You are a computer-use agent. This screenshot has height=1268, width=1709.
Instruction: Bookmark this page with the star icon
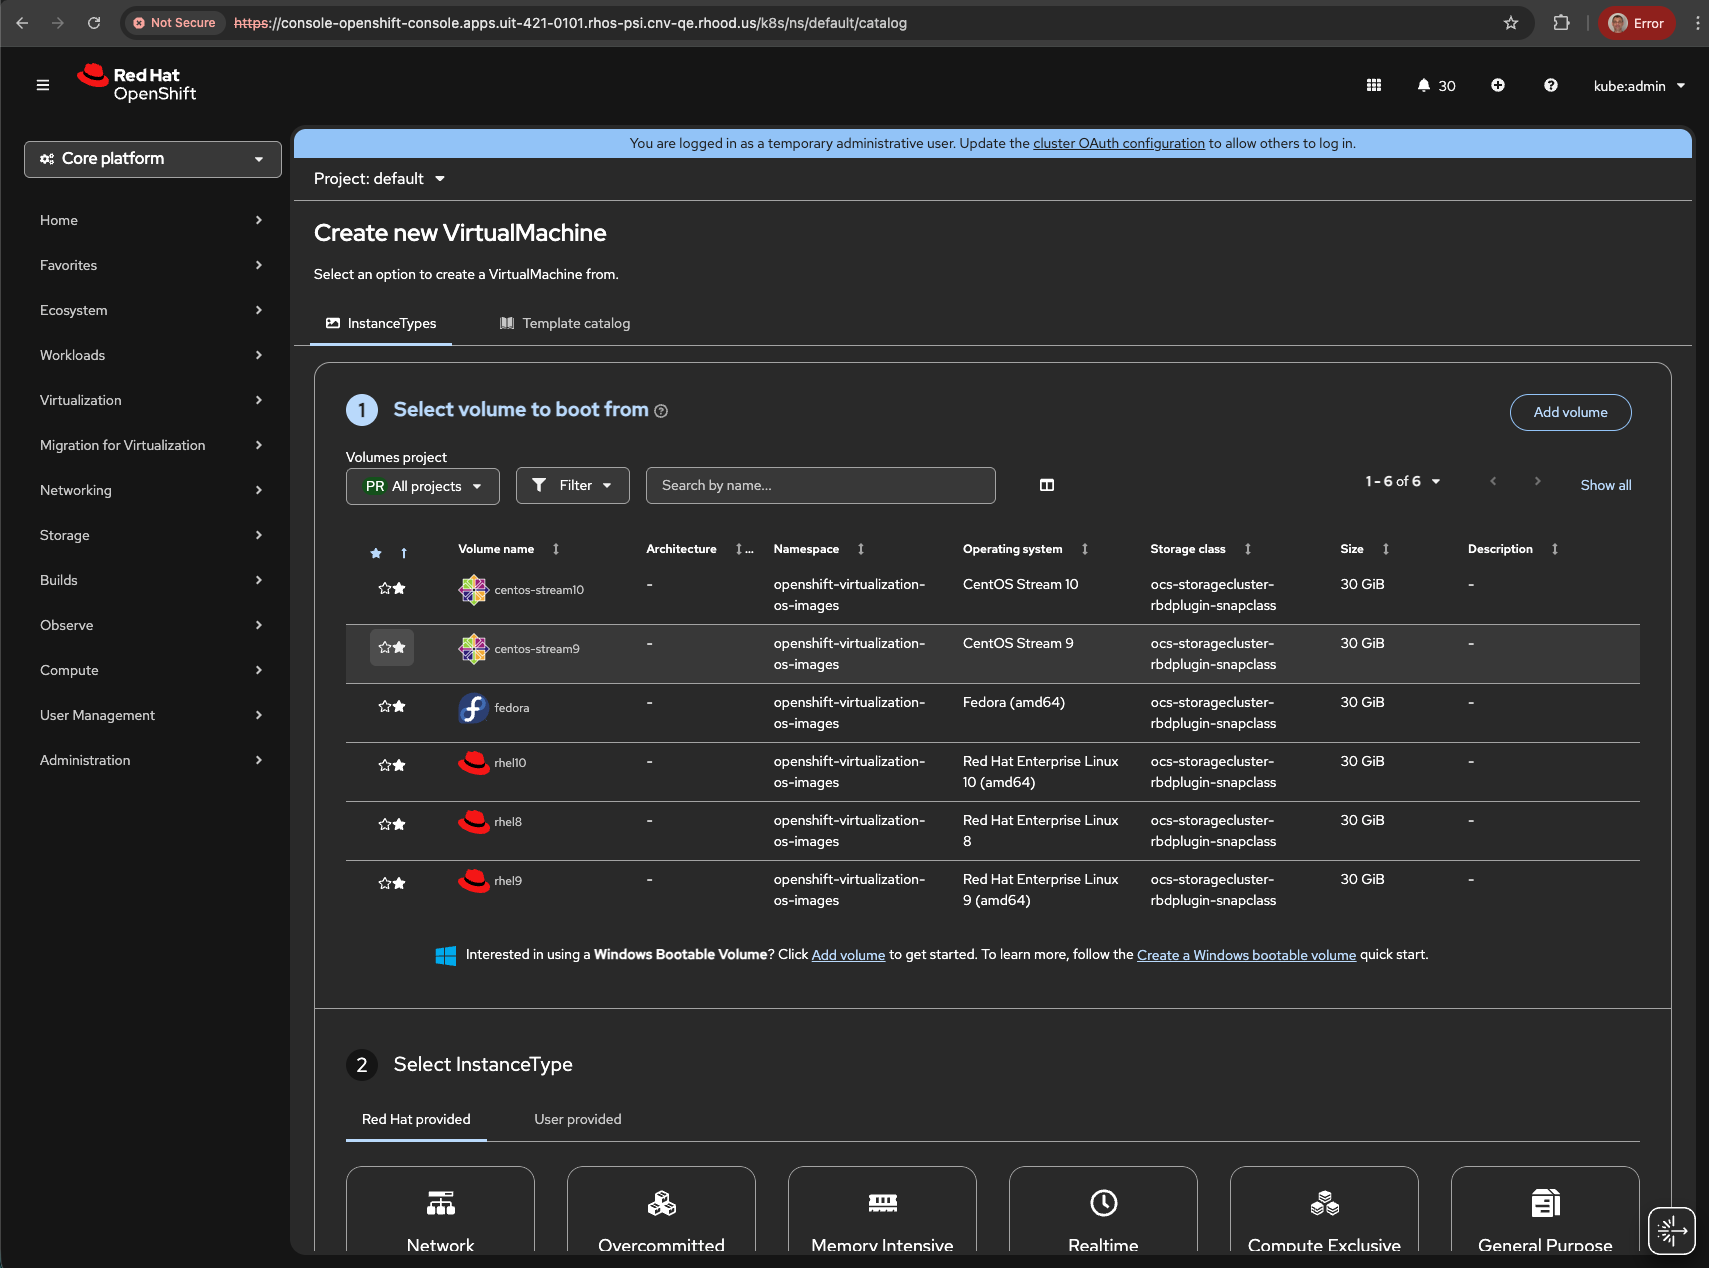coord(1511,23)
